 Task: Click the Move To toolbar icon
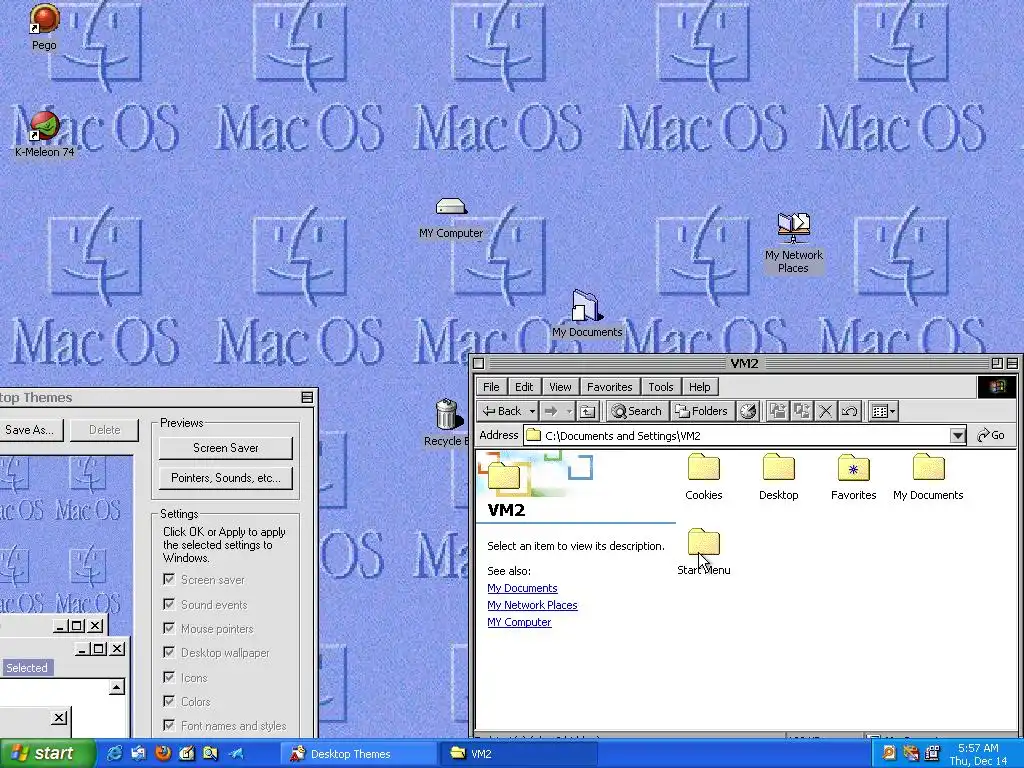777,411
